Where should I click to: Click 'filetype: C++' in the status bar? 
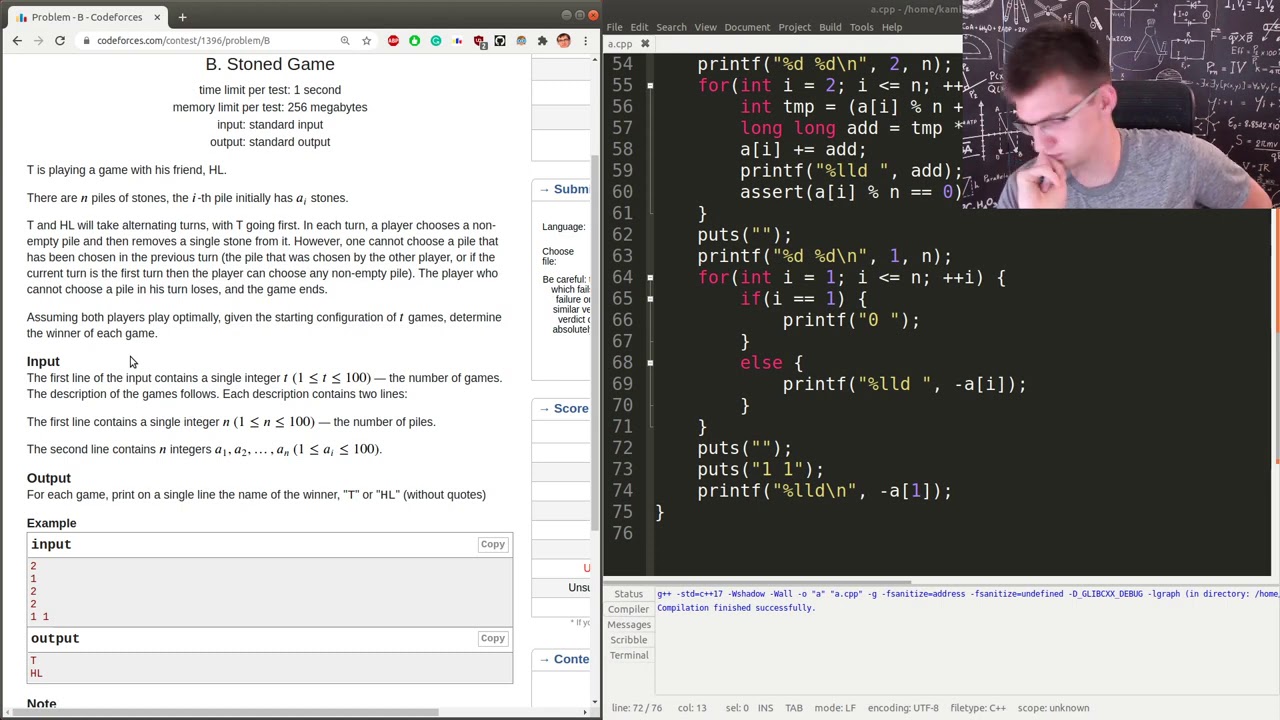[977, 708]
